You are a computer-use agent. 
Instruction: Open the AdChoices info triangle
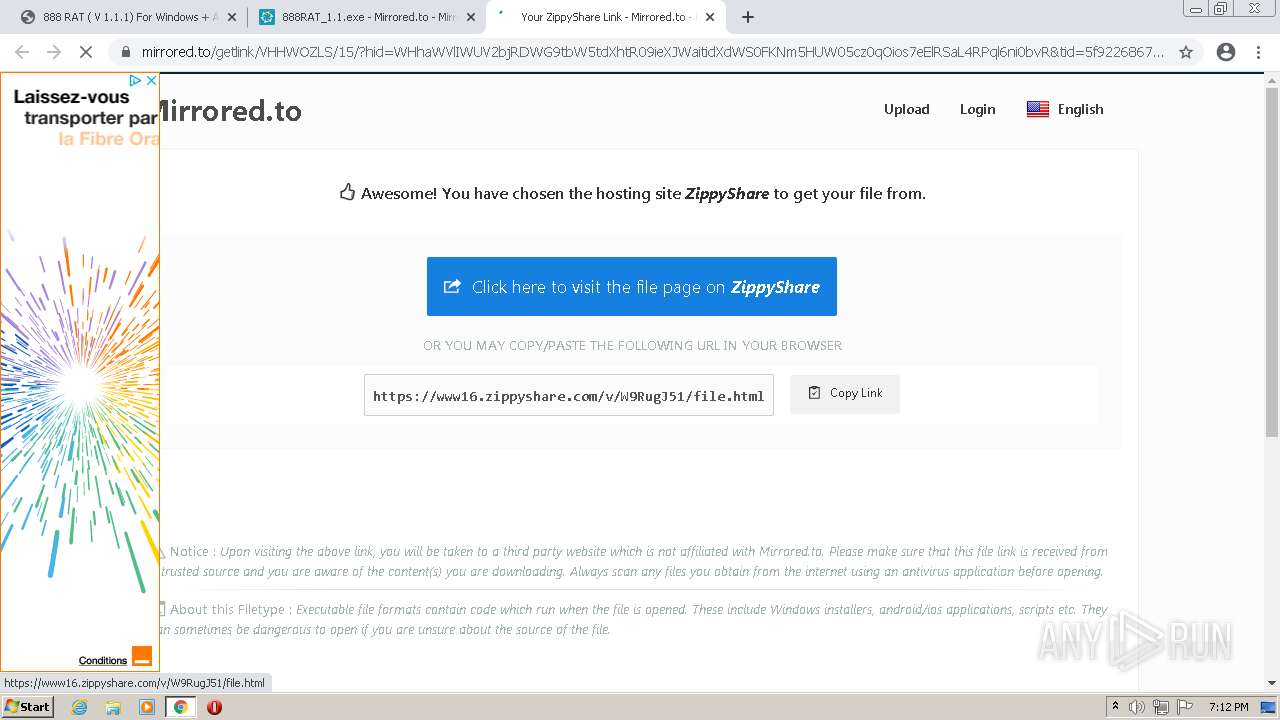pos(136,80)
